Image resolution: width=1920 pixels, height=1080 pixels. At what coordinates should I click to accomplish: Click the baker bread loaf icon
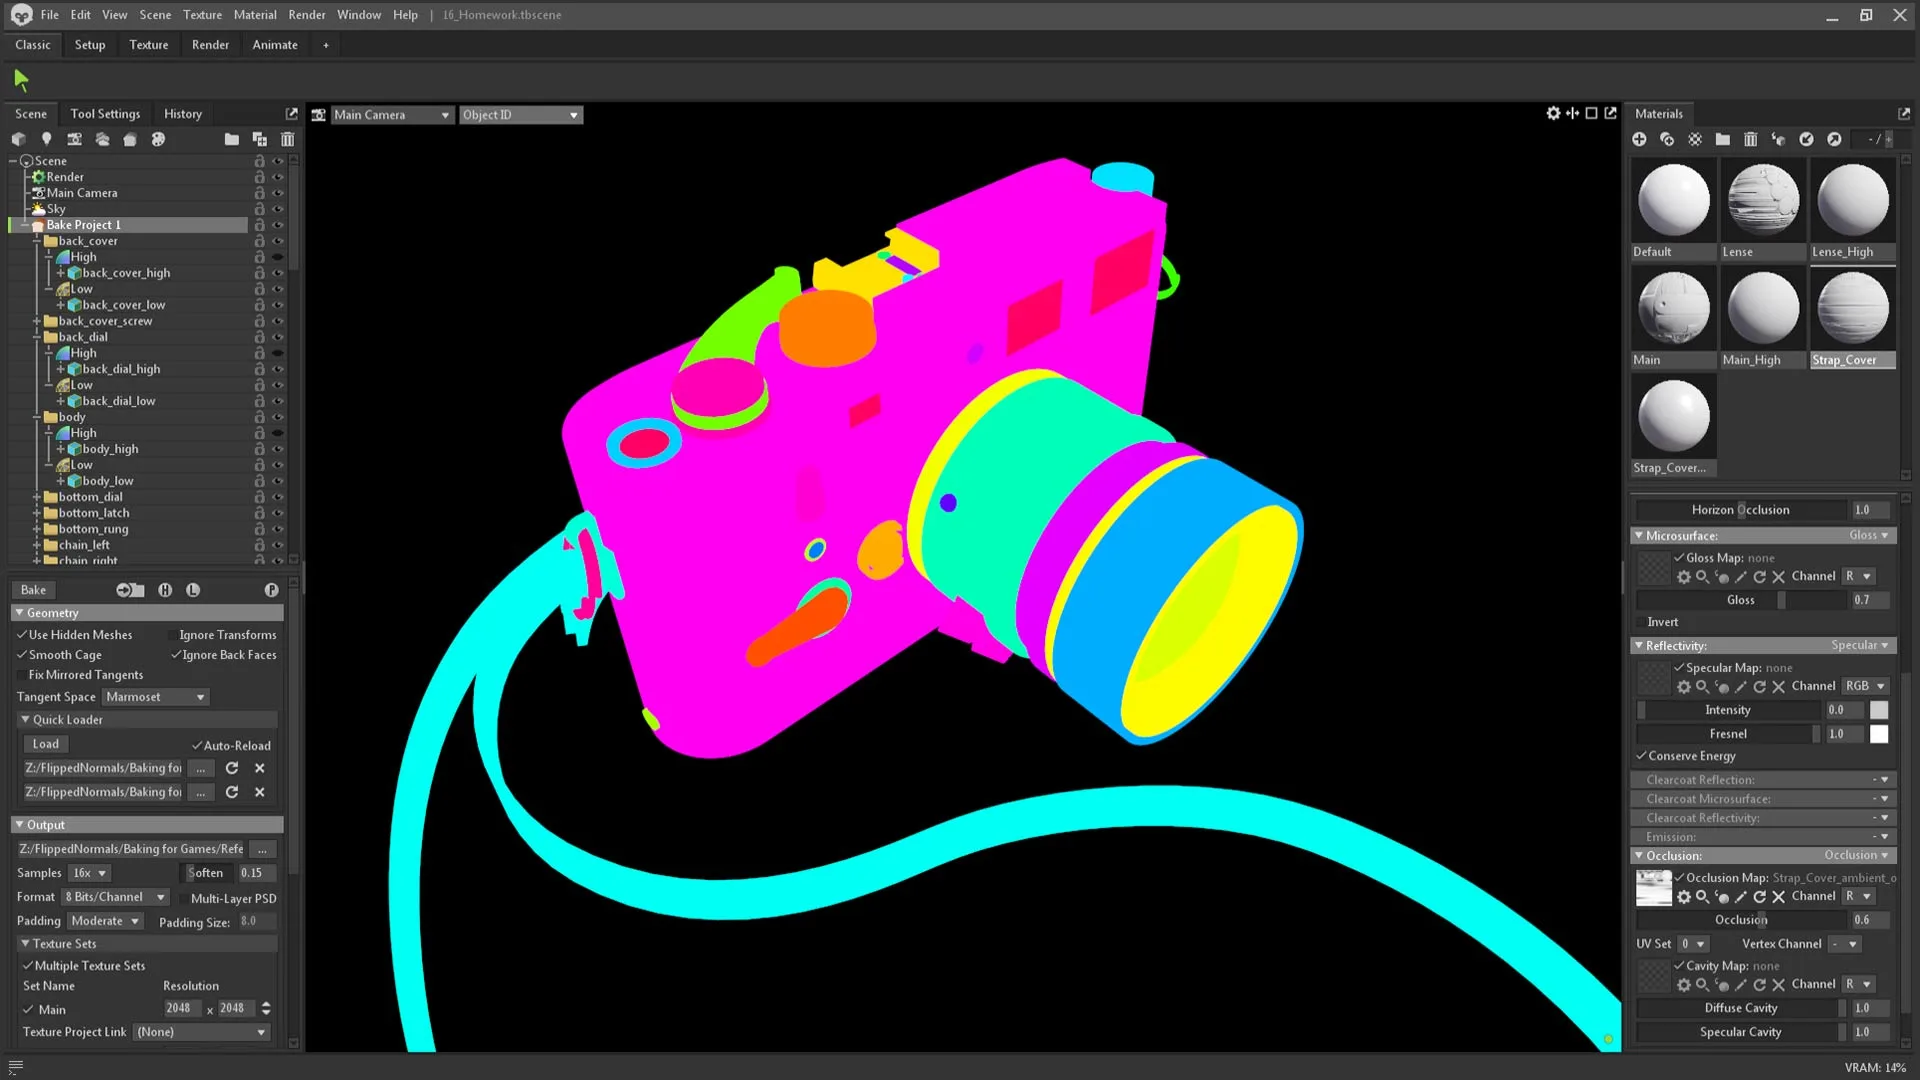point(130,139)
